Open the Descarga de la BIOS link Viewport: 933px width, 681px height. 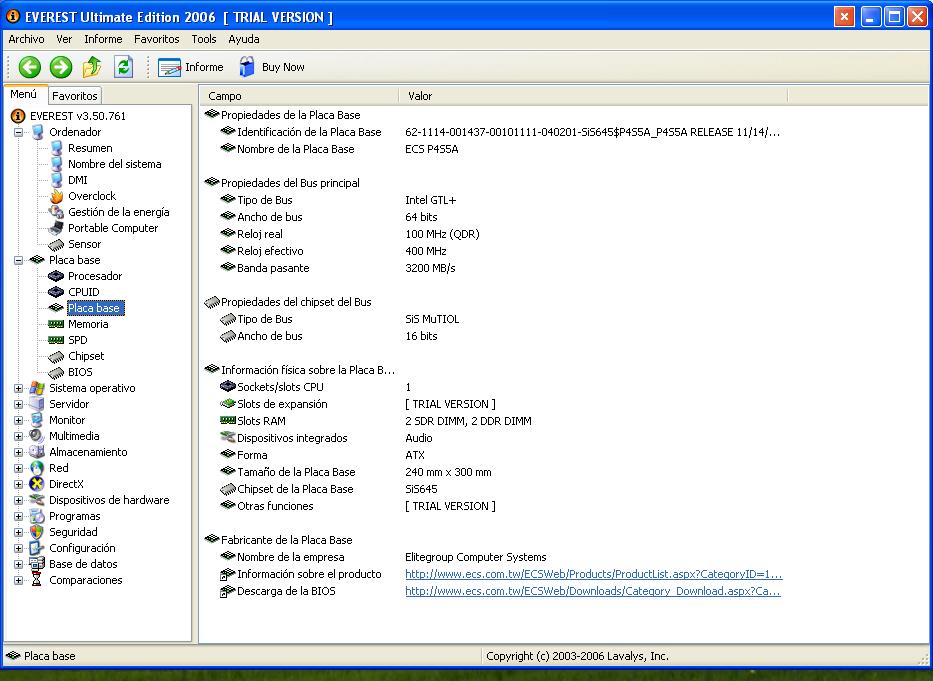pos(593,591)
